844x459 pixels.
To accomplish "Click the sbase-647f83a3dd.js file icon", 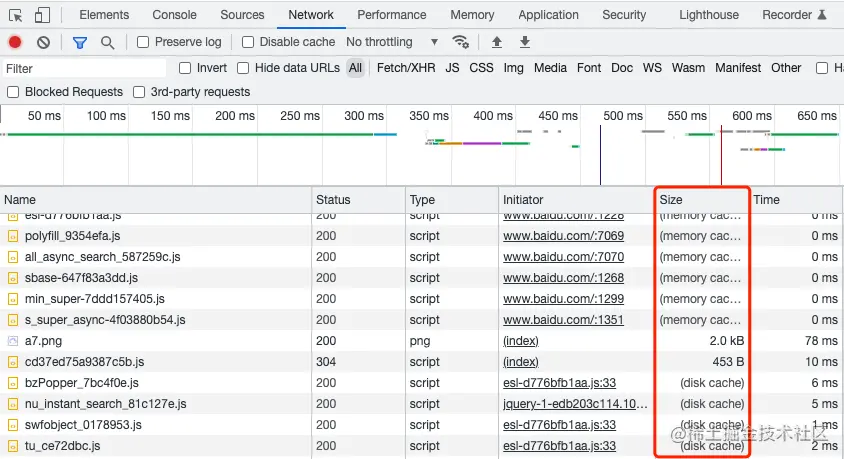I will [x=13, y=278].
